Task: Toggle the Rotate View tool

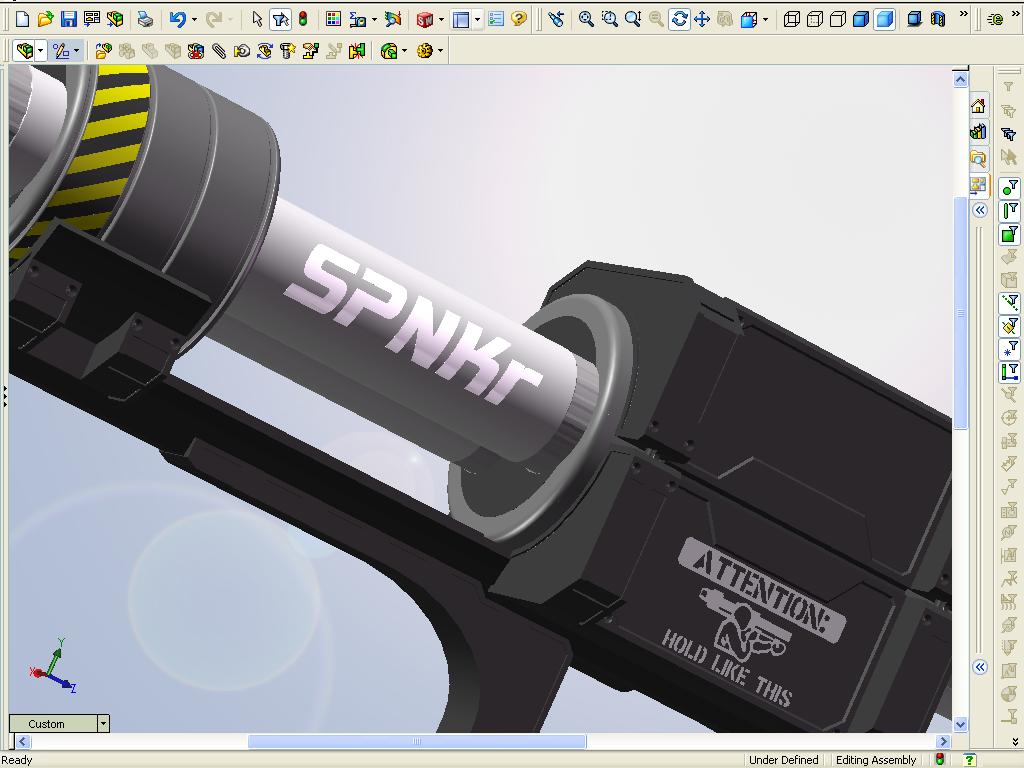Action: tap(679, 19)
